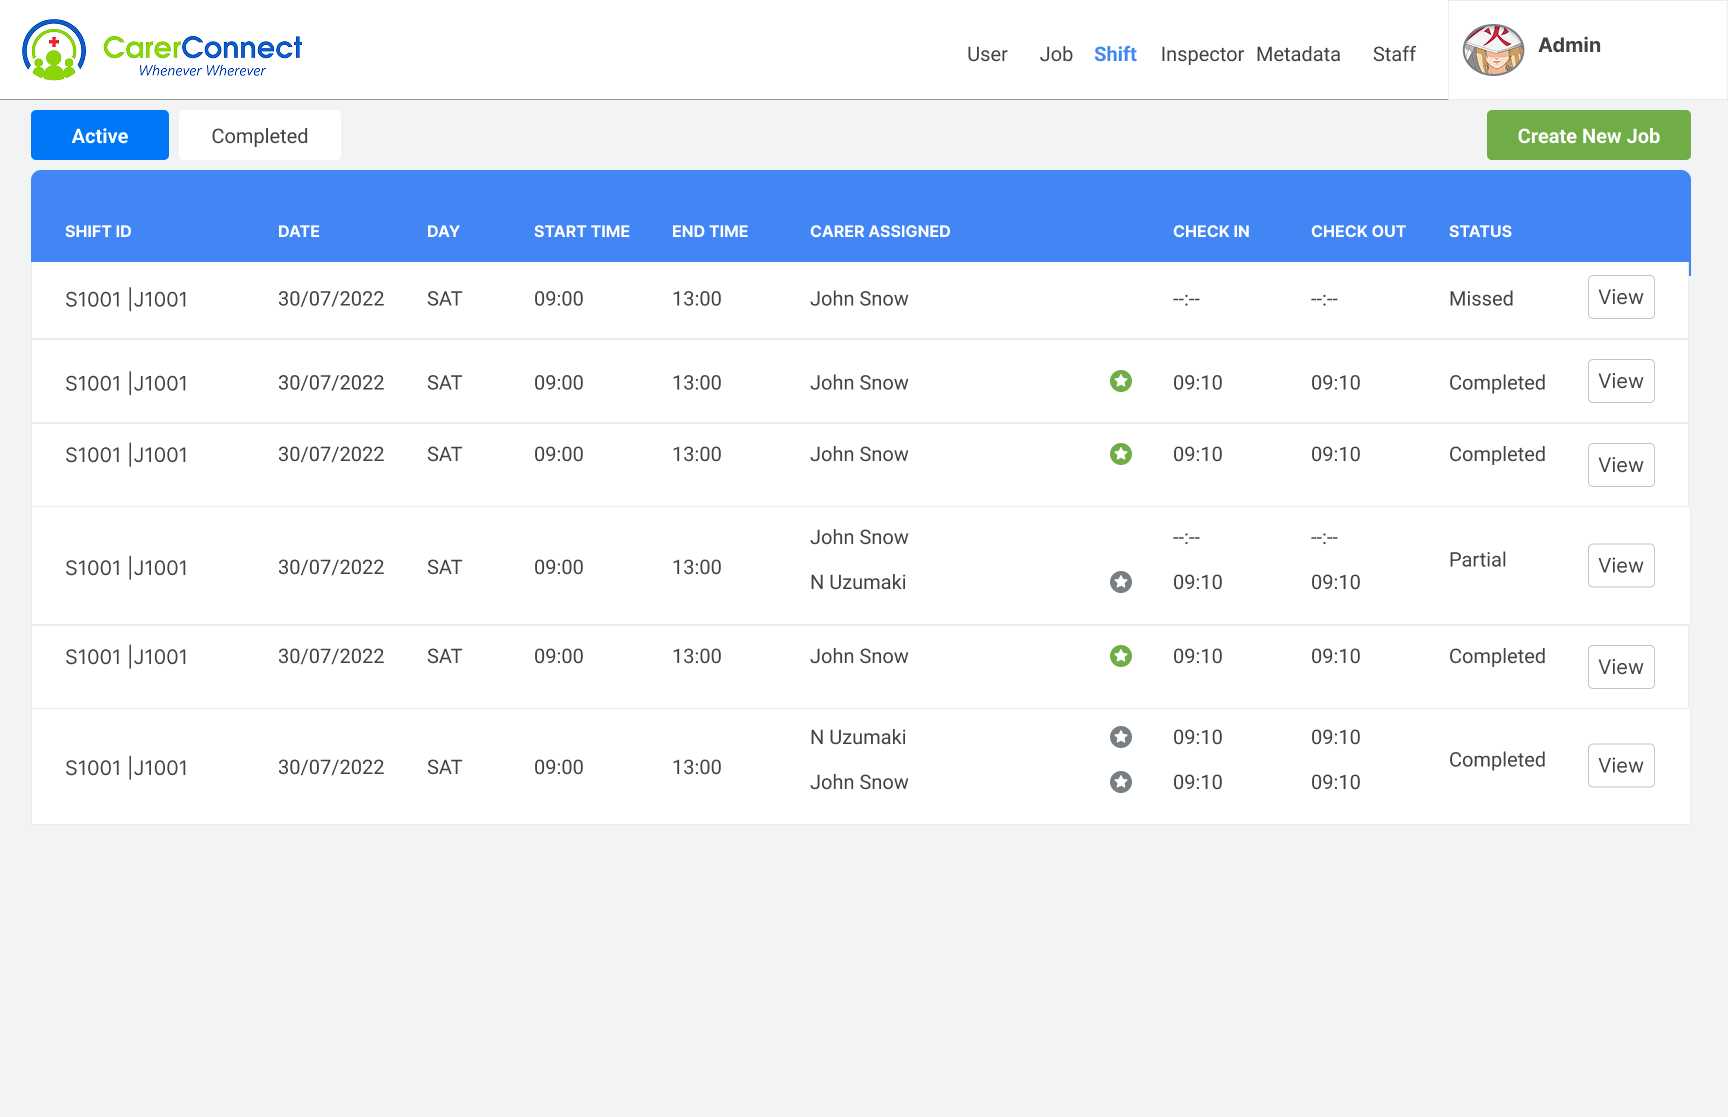Click gray star beside N Uzumaki in Partial row

(1121, 582)
